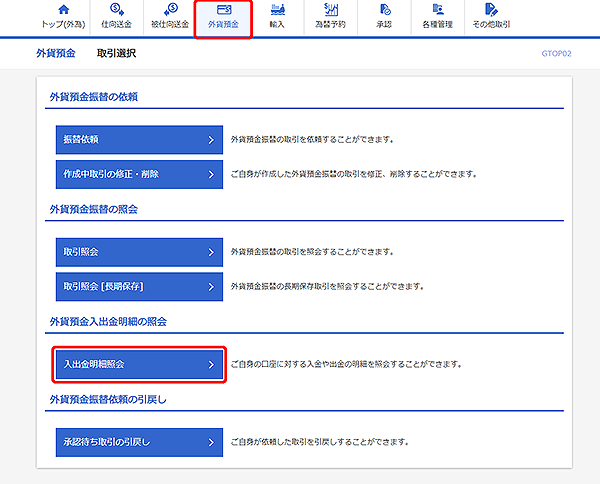Click the 外貨預金 page title
The width and height of the screenshot is (600, 484).
click(56, 53)
